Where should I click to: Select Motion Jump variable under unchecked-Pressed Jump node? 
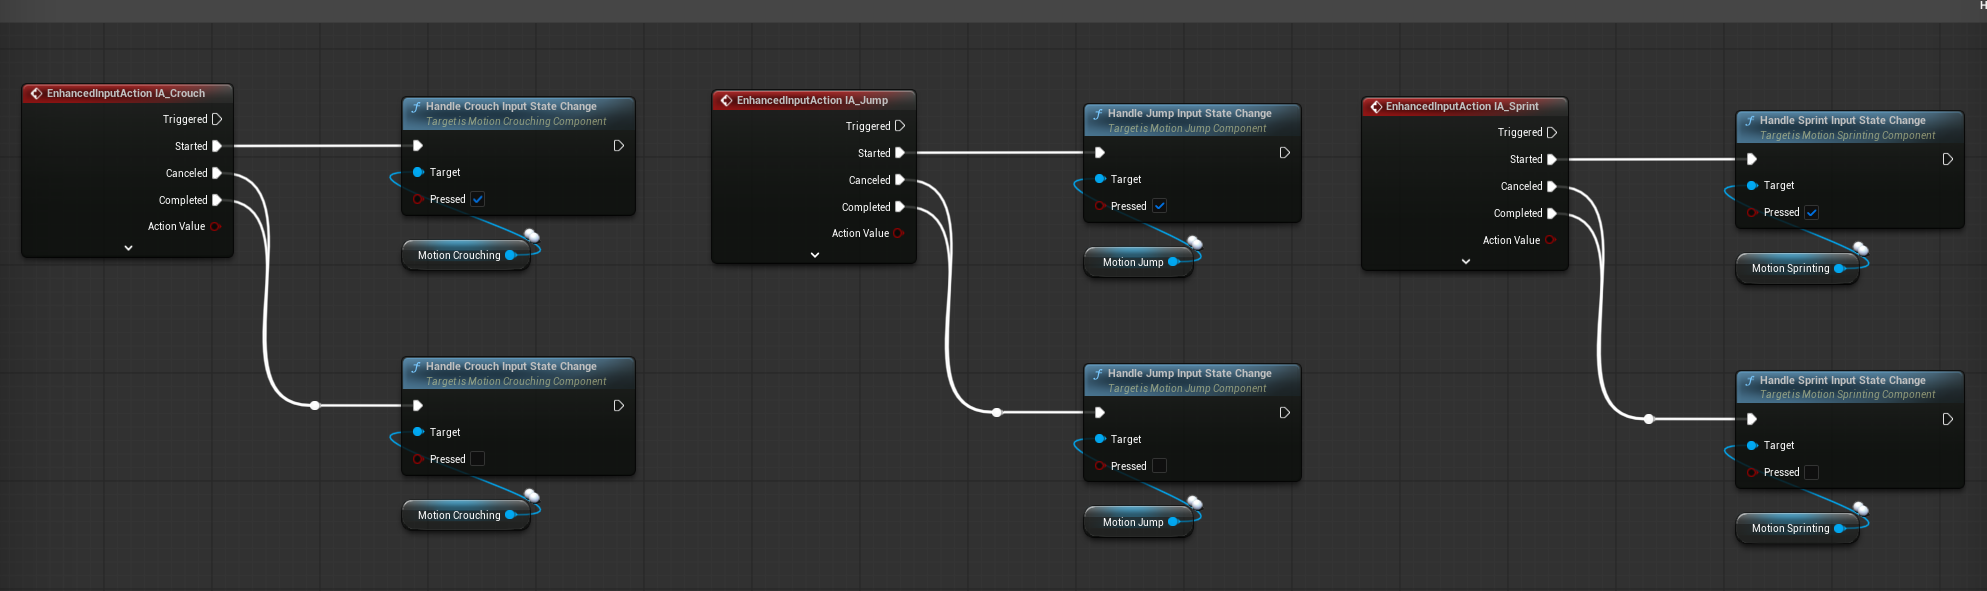pos(1139,522)
